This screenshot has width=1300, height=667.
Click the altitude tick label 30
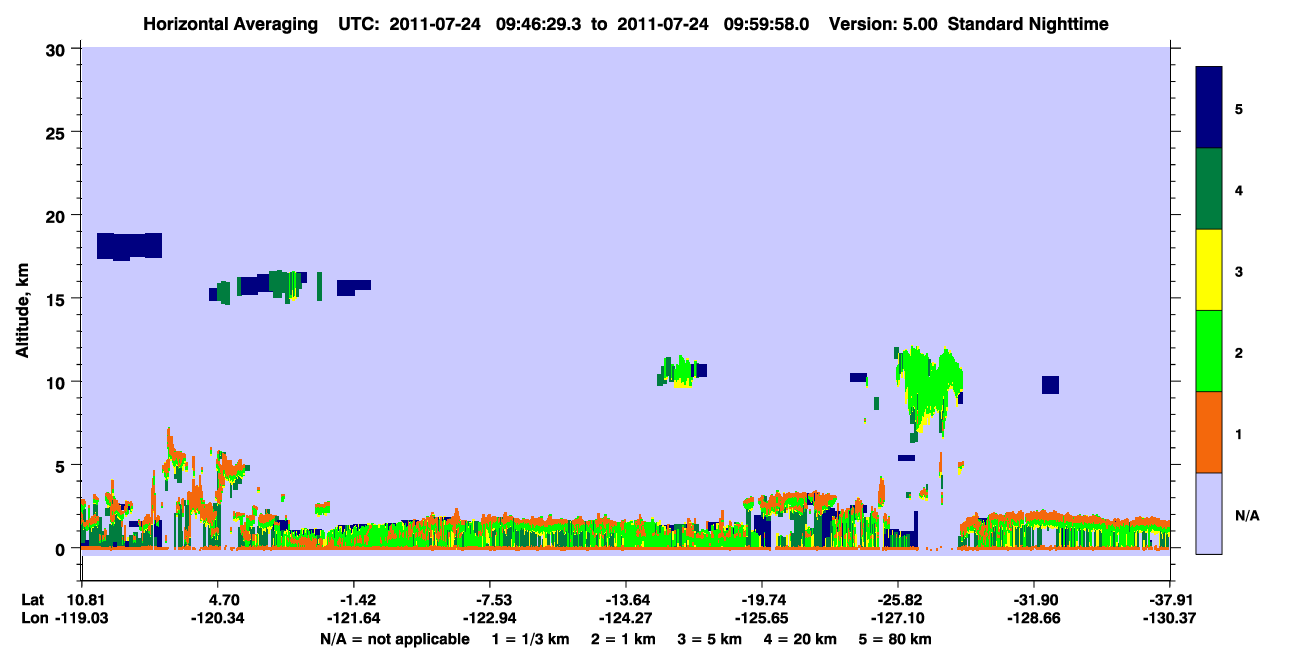58,49
